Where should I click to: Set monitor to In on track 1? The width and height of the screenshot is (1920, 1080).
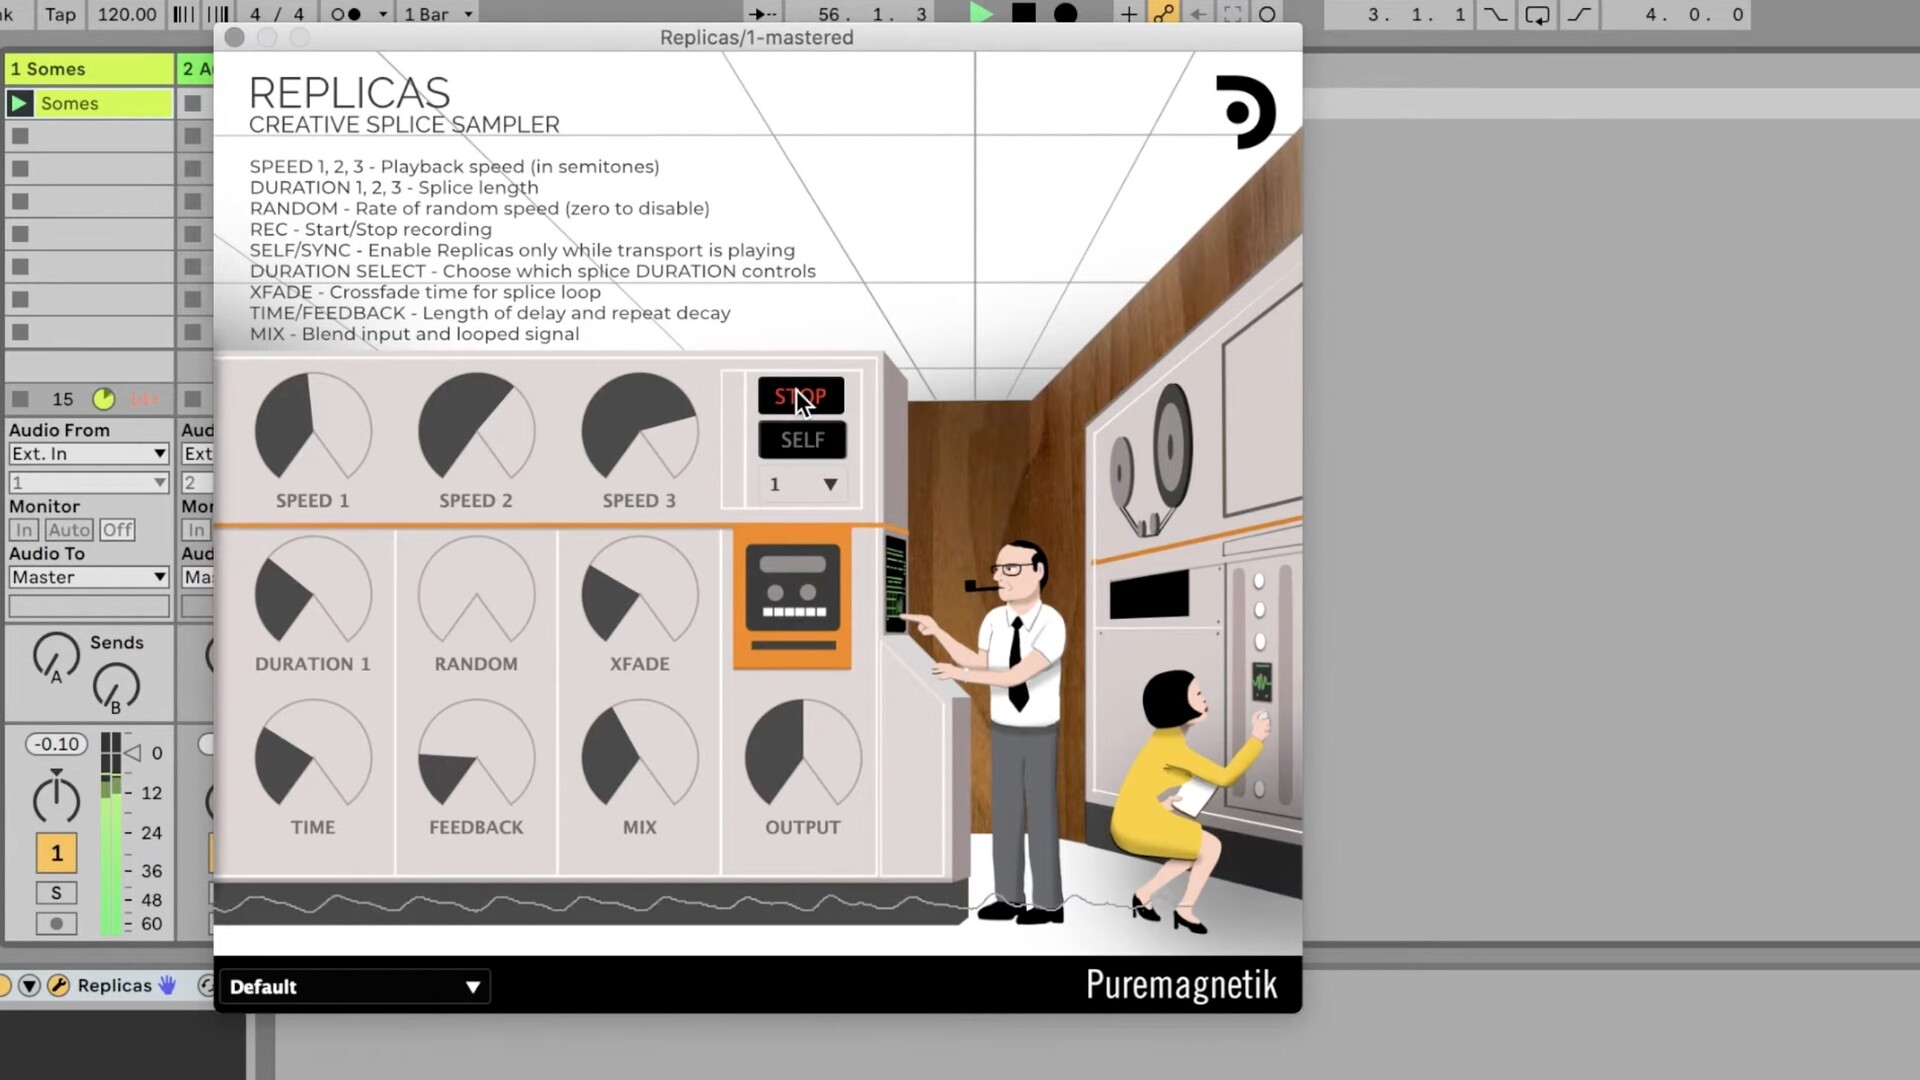(x=24, y=530)
